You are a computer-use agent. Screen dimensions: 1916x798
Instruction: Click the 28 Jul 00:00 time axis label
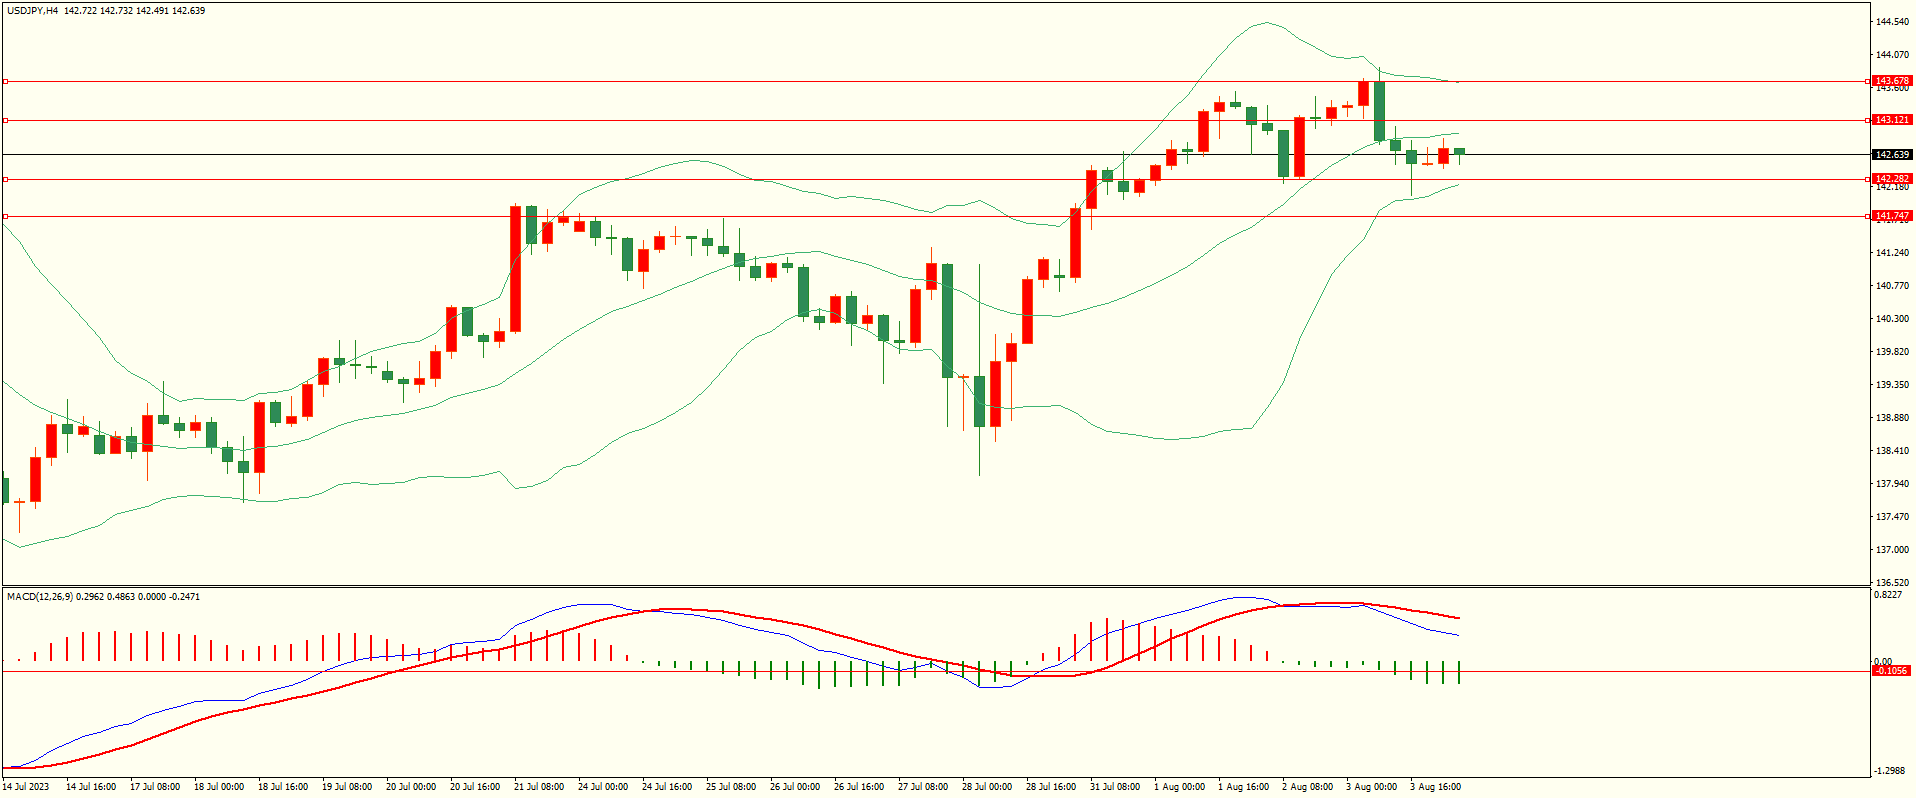pyautogui.click(x=986, y=787)
